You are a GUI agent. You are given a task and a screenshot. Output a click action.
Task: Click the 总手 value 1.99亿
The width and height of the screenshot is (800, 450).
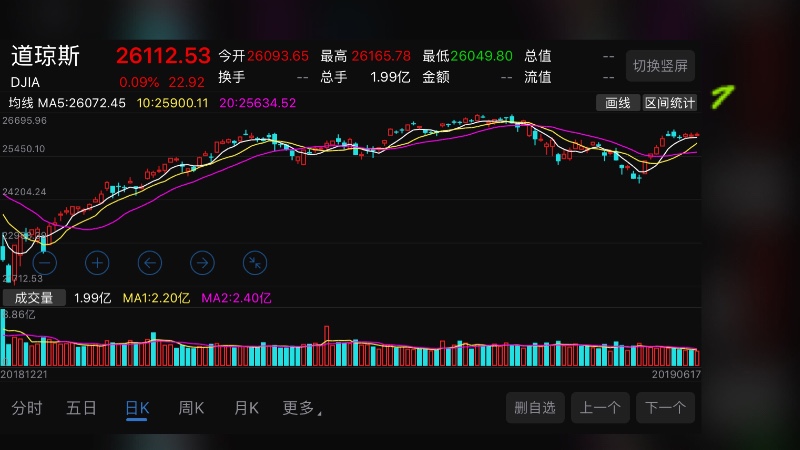point(390,77)
